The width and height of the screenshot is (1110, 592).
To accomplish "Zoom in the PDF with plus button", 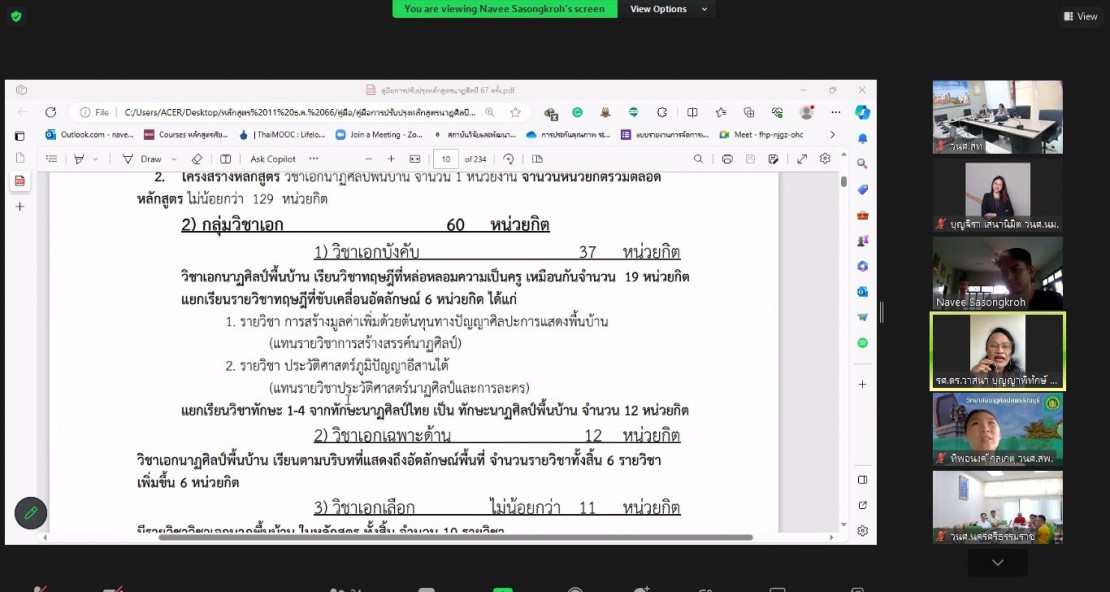I will click(391, 159).
